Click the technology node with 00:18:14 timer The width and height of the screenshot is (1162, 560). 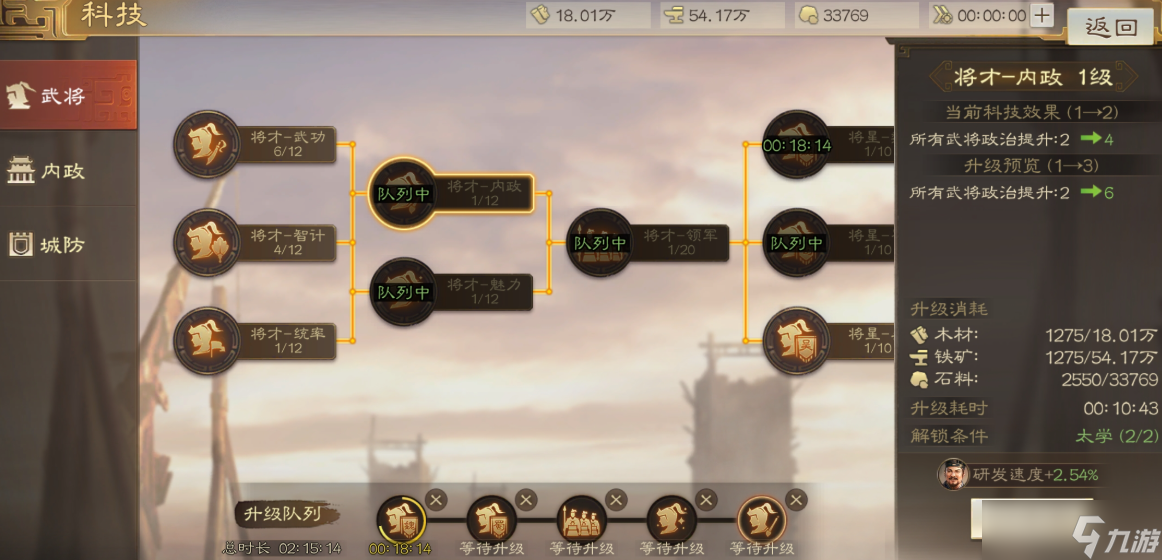point(797,144)
